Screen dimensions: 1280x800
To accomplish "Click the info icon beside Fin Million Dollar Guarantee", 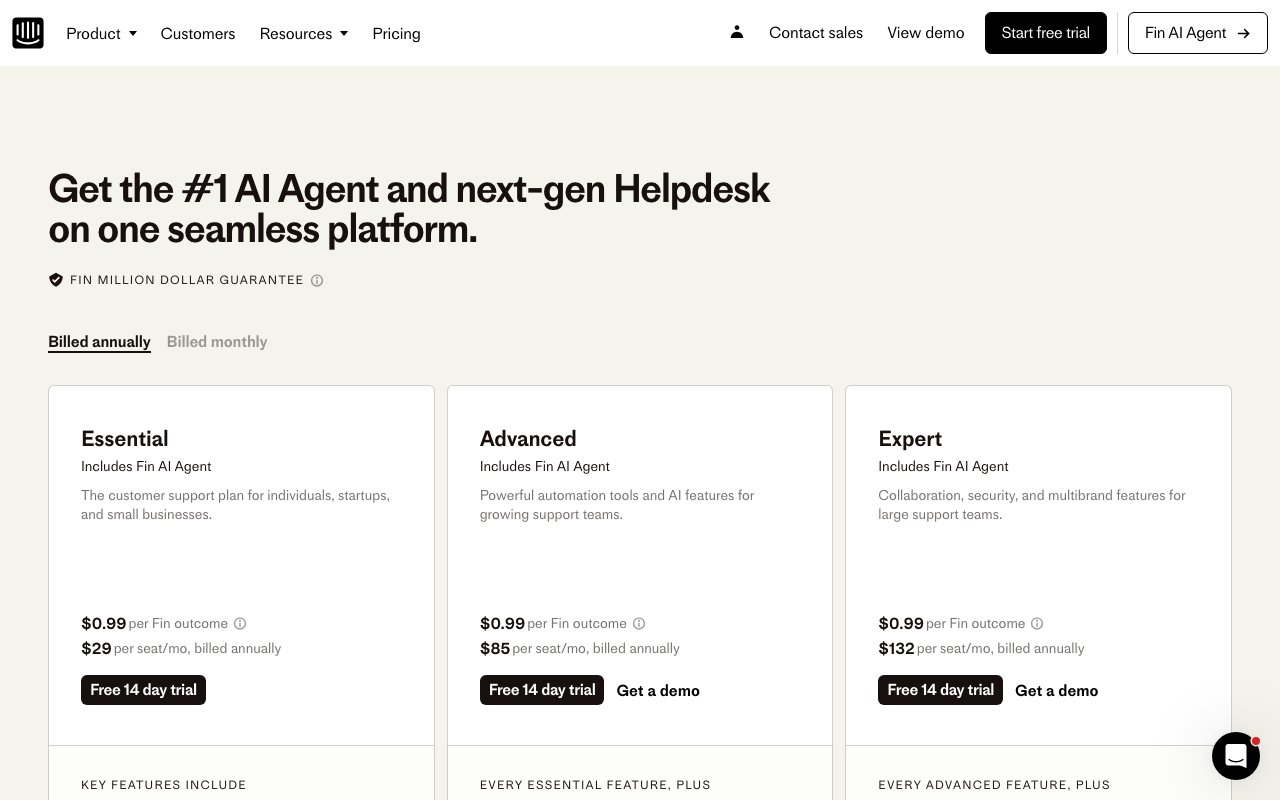I will click(317, 281).
